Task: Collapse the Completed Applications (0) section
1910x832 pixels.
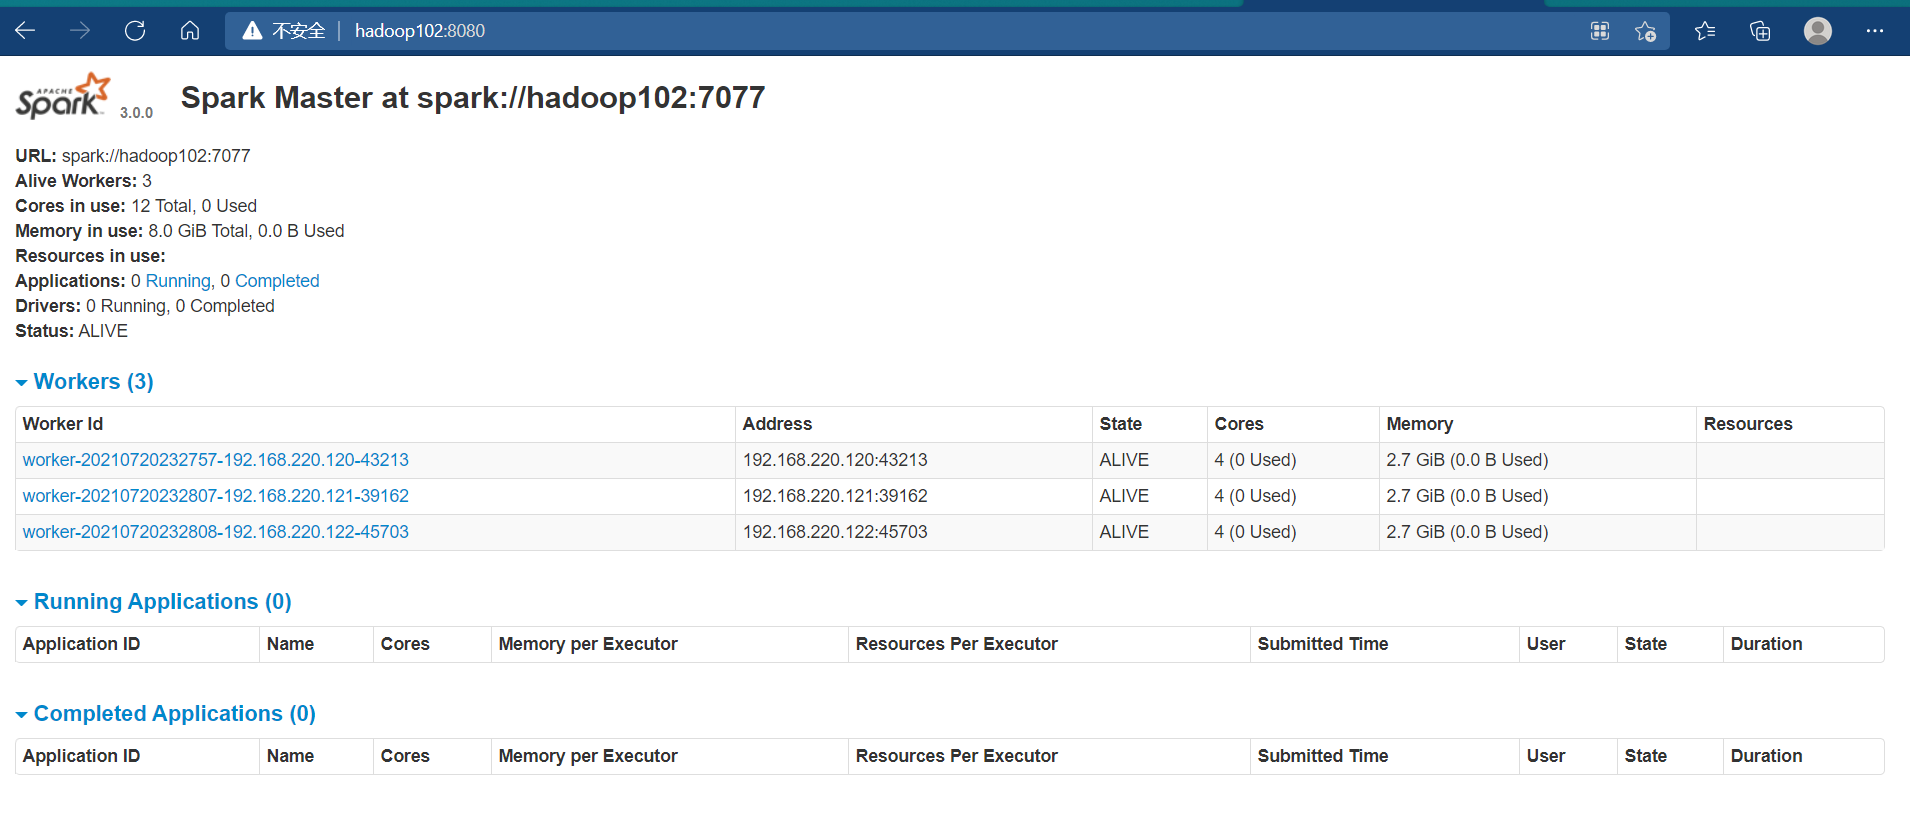Action: (x=165, y=713)
